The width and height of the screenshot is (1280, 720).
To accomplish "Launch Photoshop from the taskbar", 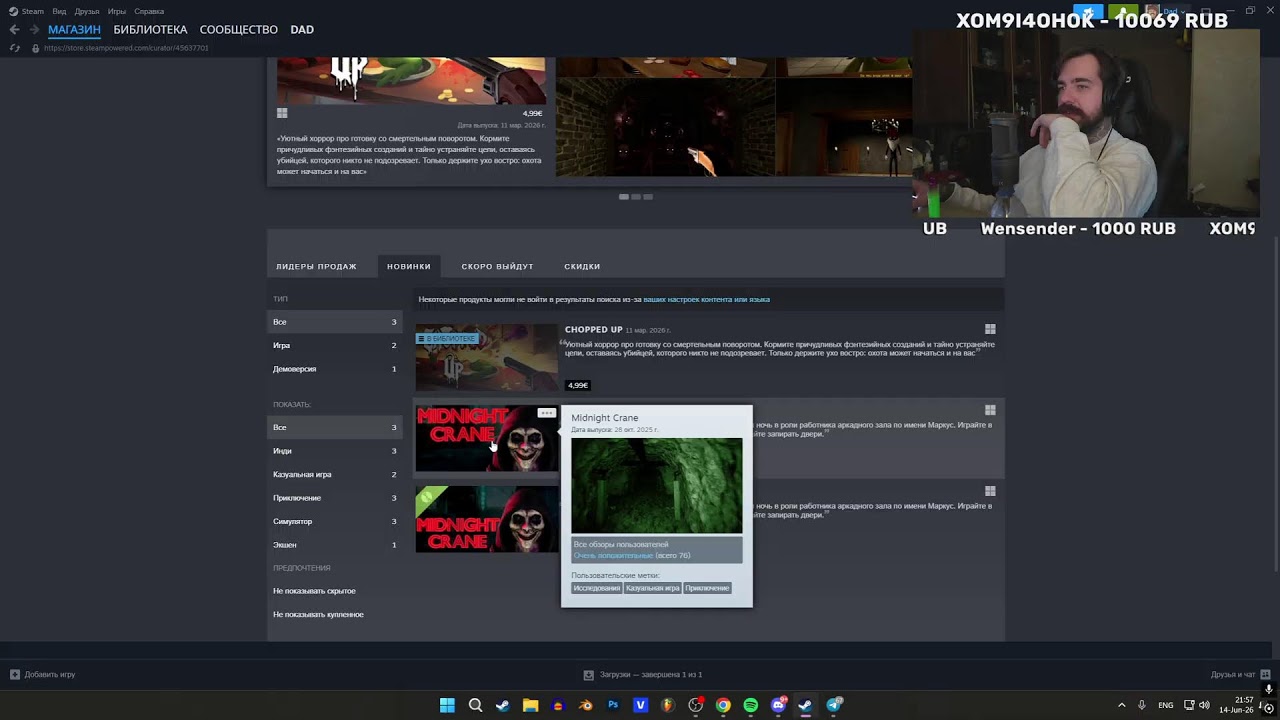I will (613, 705).
